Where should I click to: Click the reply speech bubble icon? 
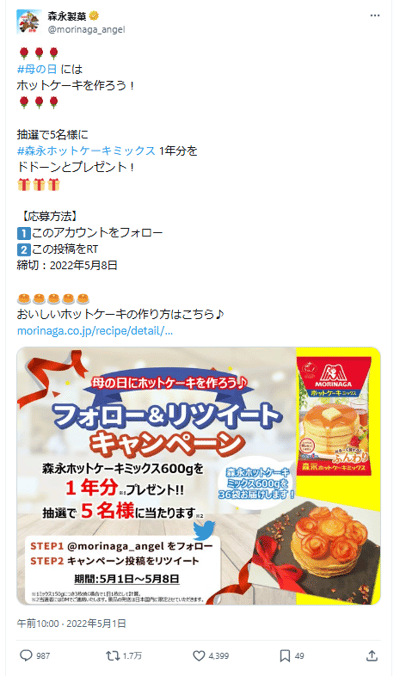[26, 655]
